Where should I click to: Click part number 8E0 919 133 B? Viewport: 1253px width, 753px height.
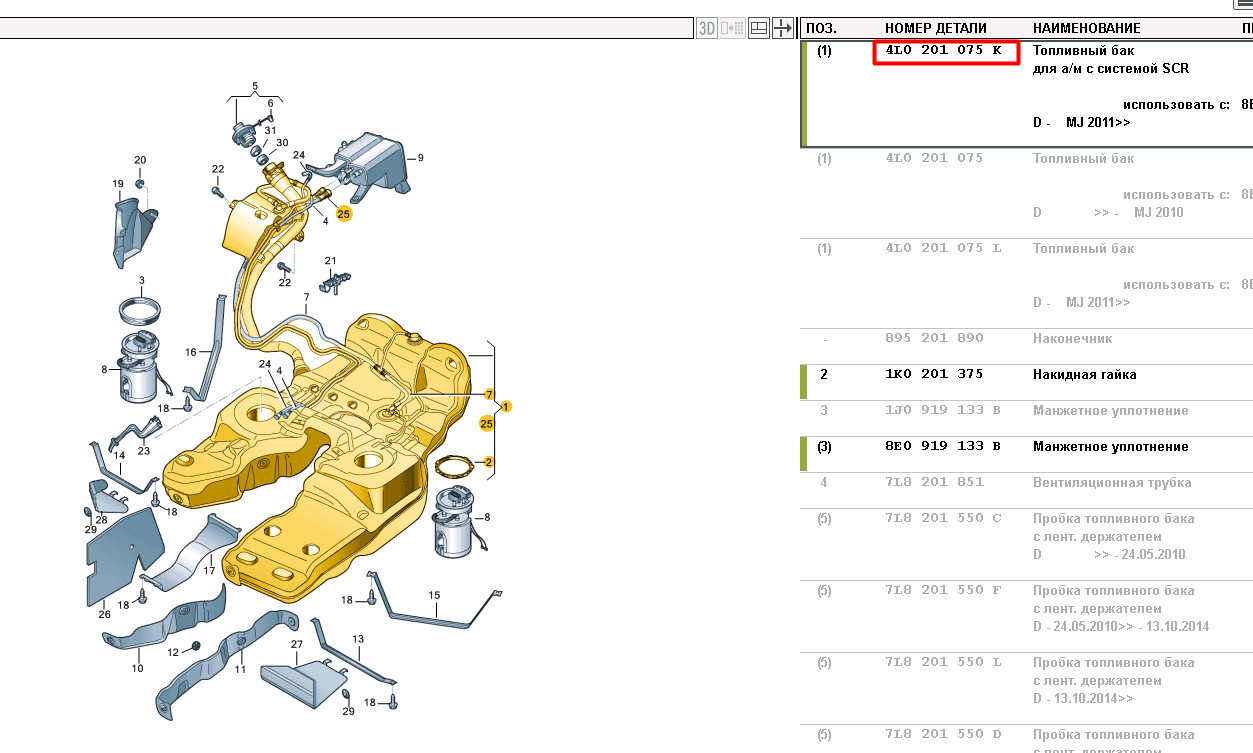(x=943, y=446)
